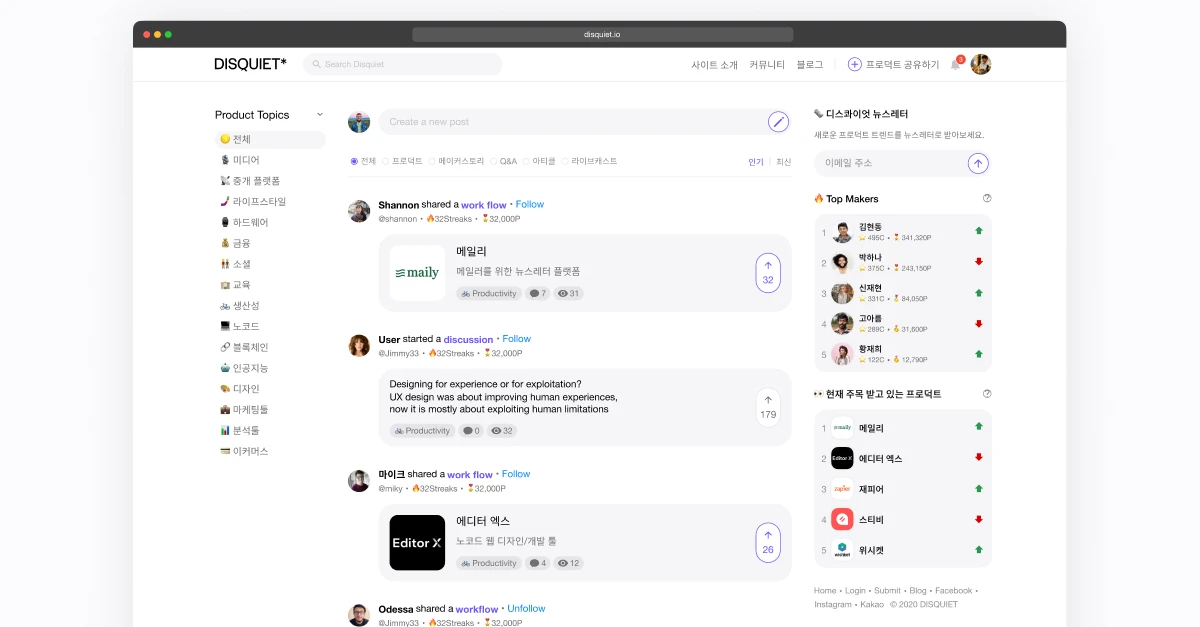Click the Search Disquiet field
The width and height of the screenshot is (1200, 627).
(x=402, y=64)
